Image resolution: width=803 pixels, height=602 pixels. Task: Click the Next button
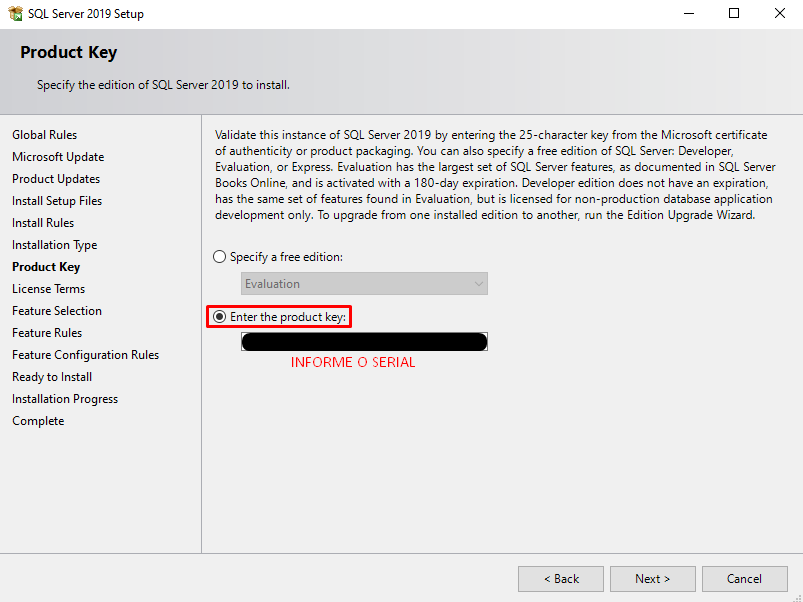pyautogui.click(x=652, y=579)
